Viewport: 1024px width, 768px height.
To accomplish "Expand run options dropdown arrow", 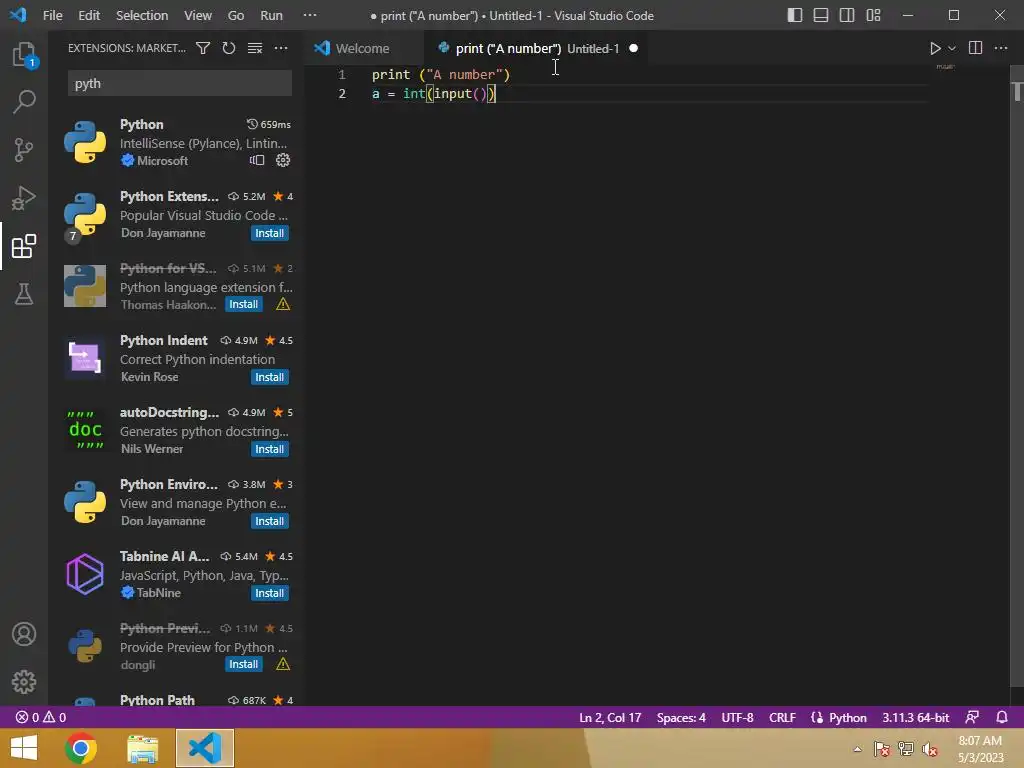I will point(952,48).
